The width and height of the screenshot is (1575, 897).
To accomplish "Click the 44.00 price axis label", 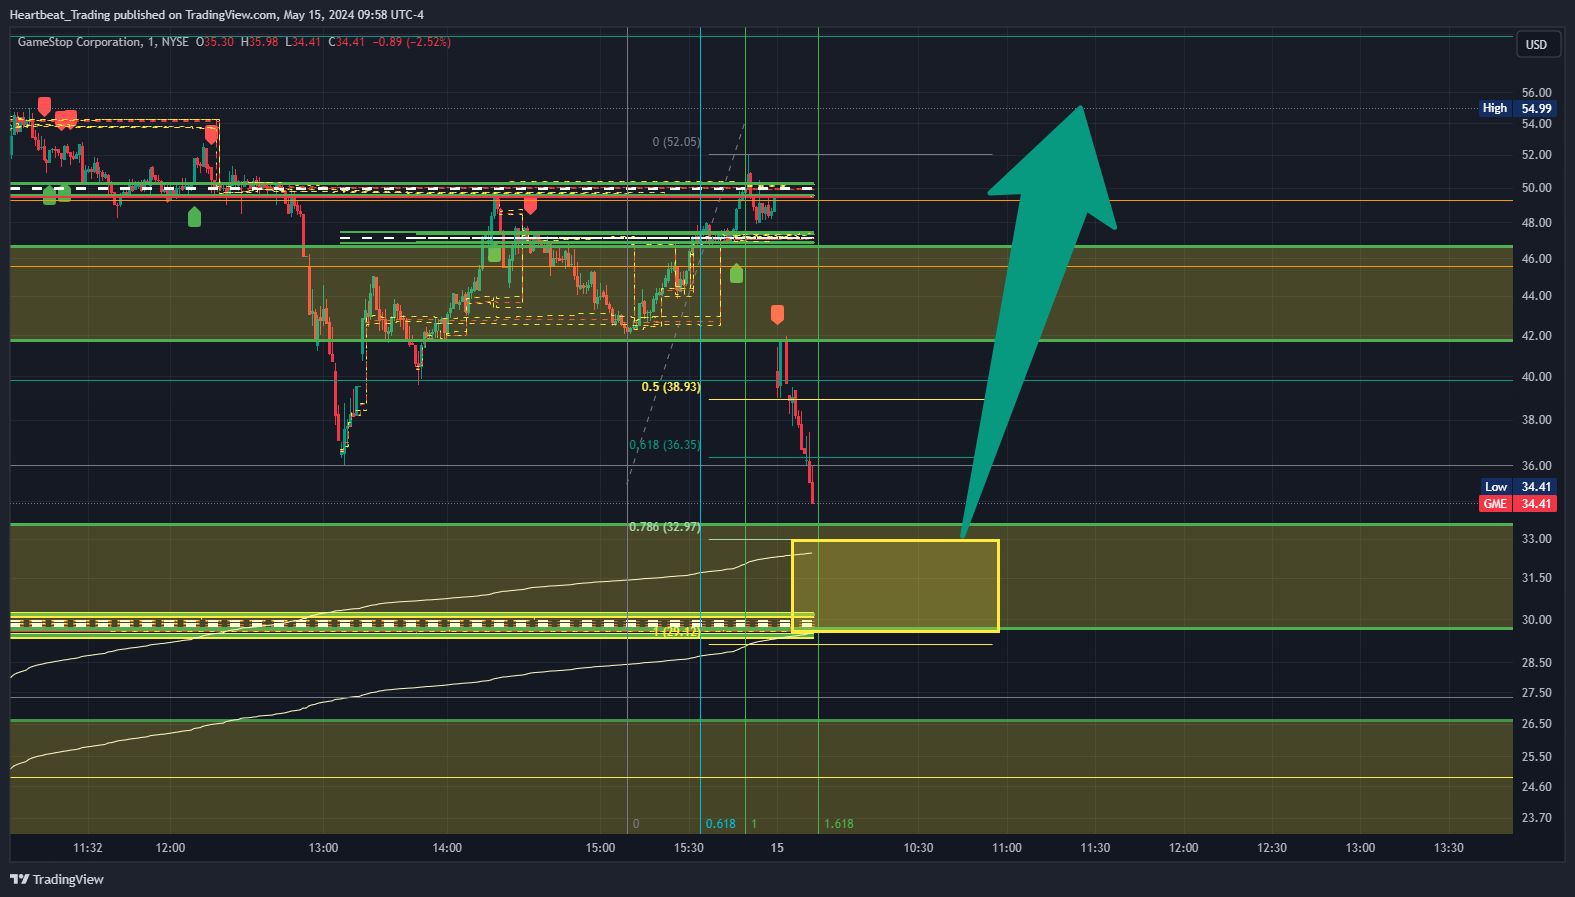I will 1536,296.
